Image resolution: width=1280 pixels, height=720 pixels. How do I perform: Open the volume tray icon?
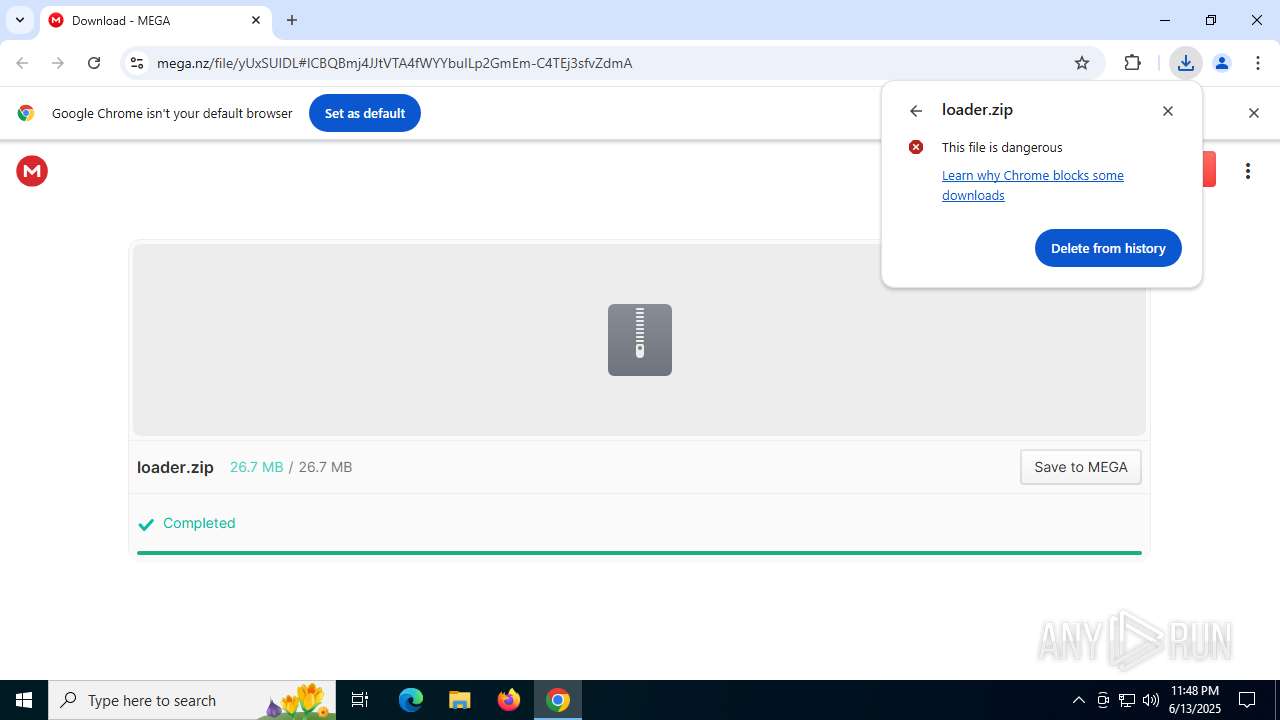pos(1151,700)
